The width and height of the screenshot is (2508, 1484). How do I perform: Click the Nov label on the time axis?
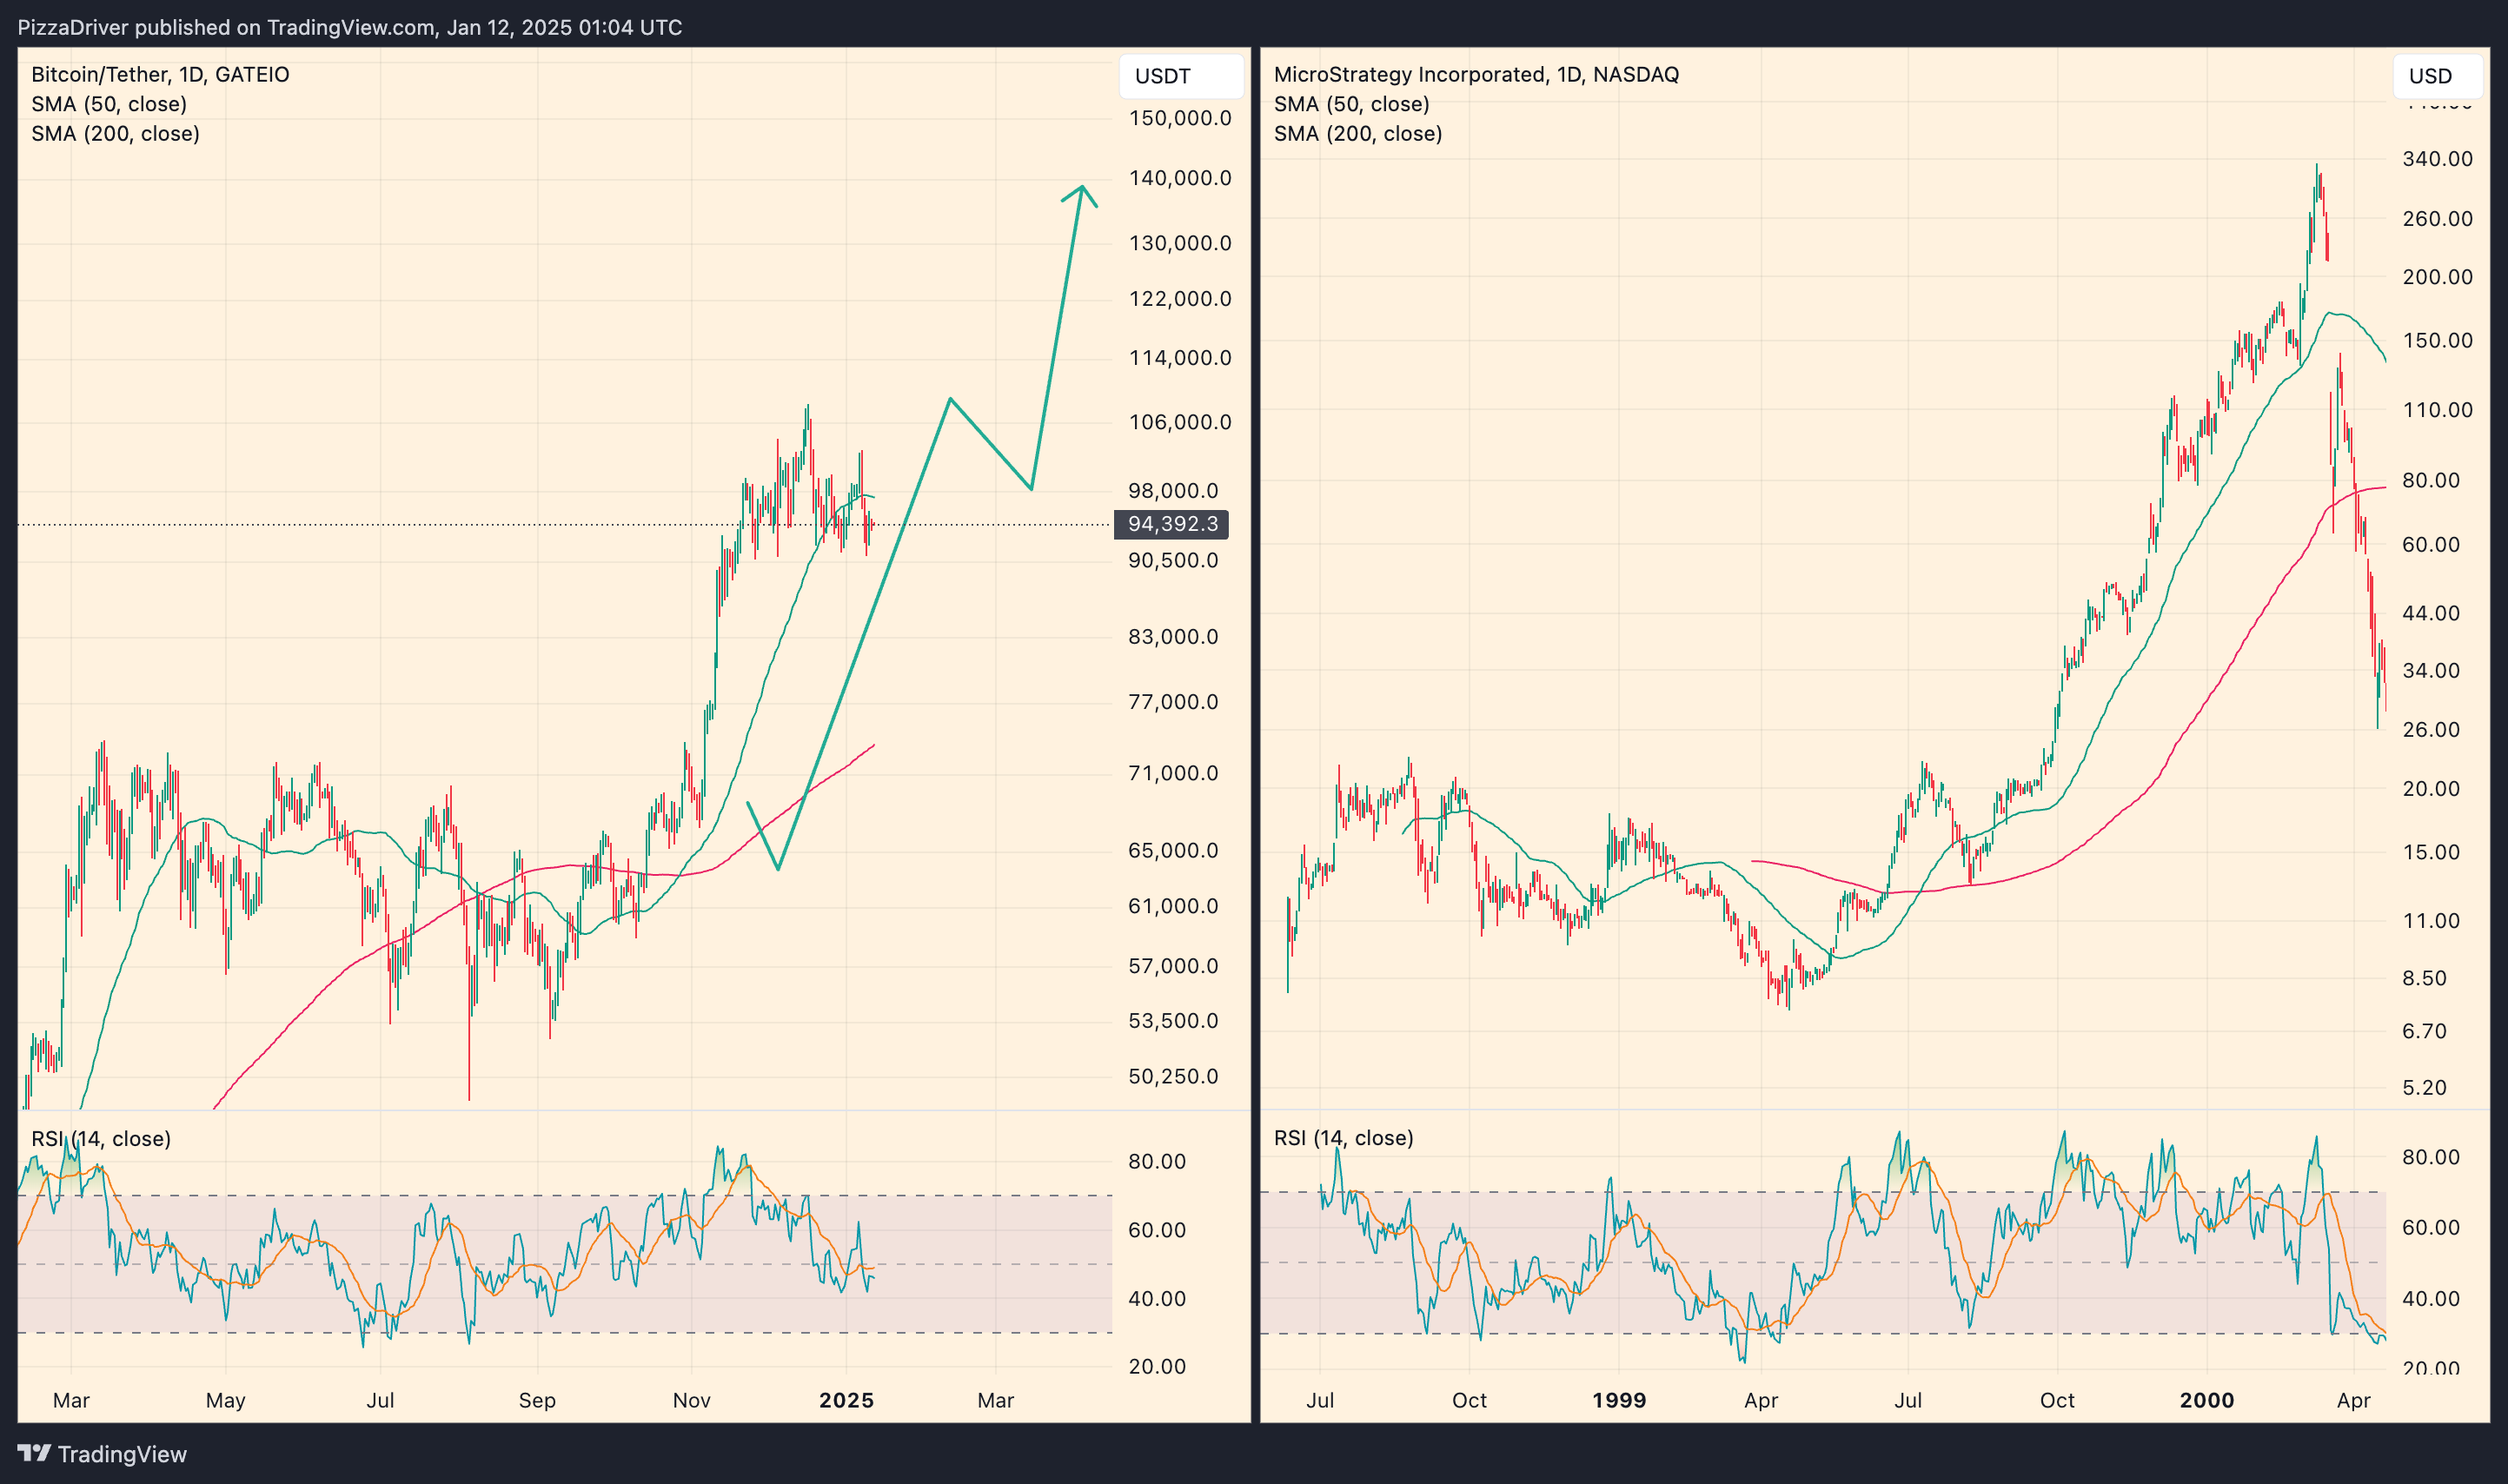click(691, 1400)
